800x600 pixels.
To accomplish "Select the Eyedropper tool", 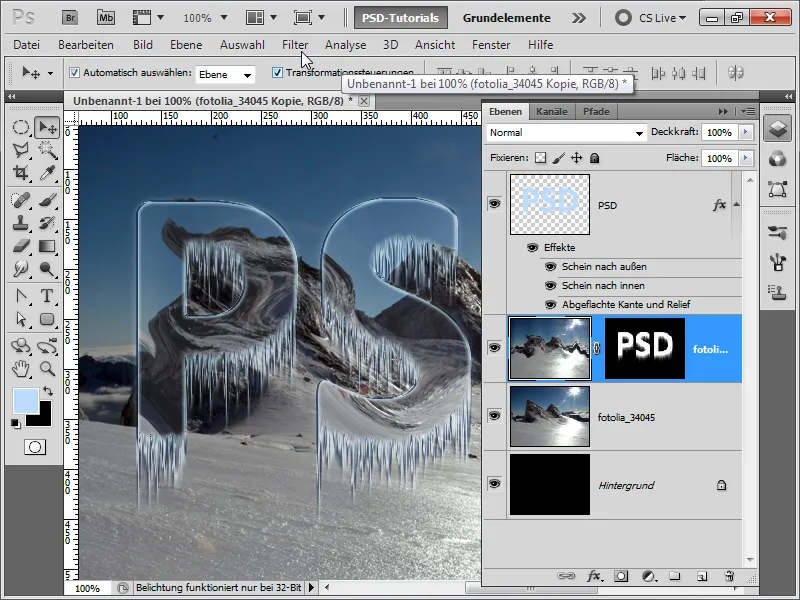I will (47, 173).
